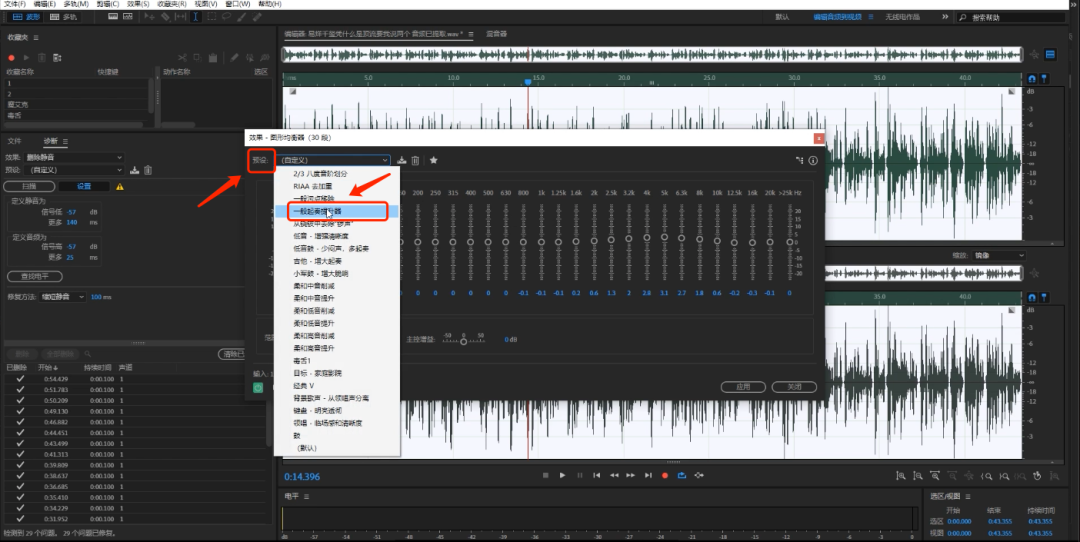Uncheck the 0:35.410 row checkmark

pyautogui.click(x=20, y=497)
